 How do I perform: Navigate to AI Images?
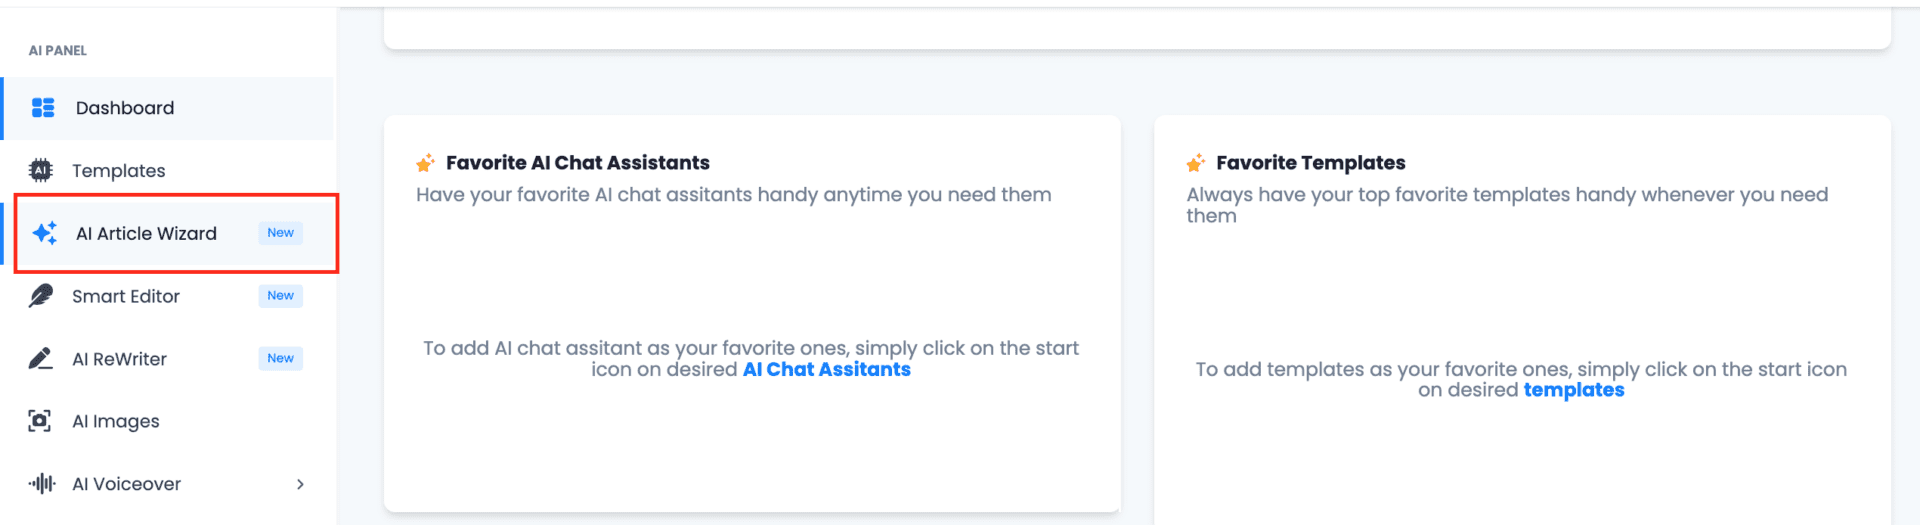tap(115, 422)
